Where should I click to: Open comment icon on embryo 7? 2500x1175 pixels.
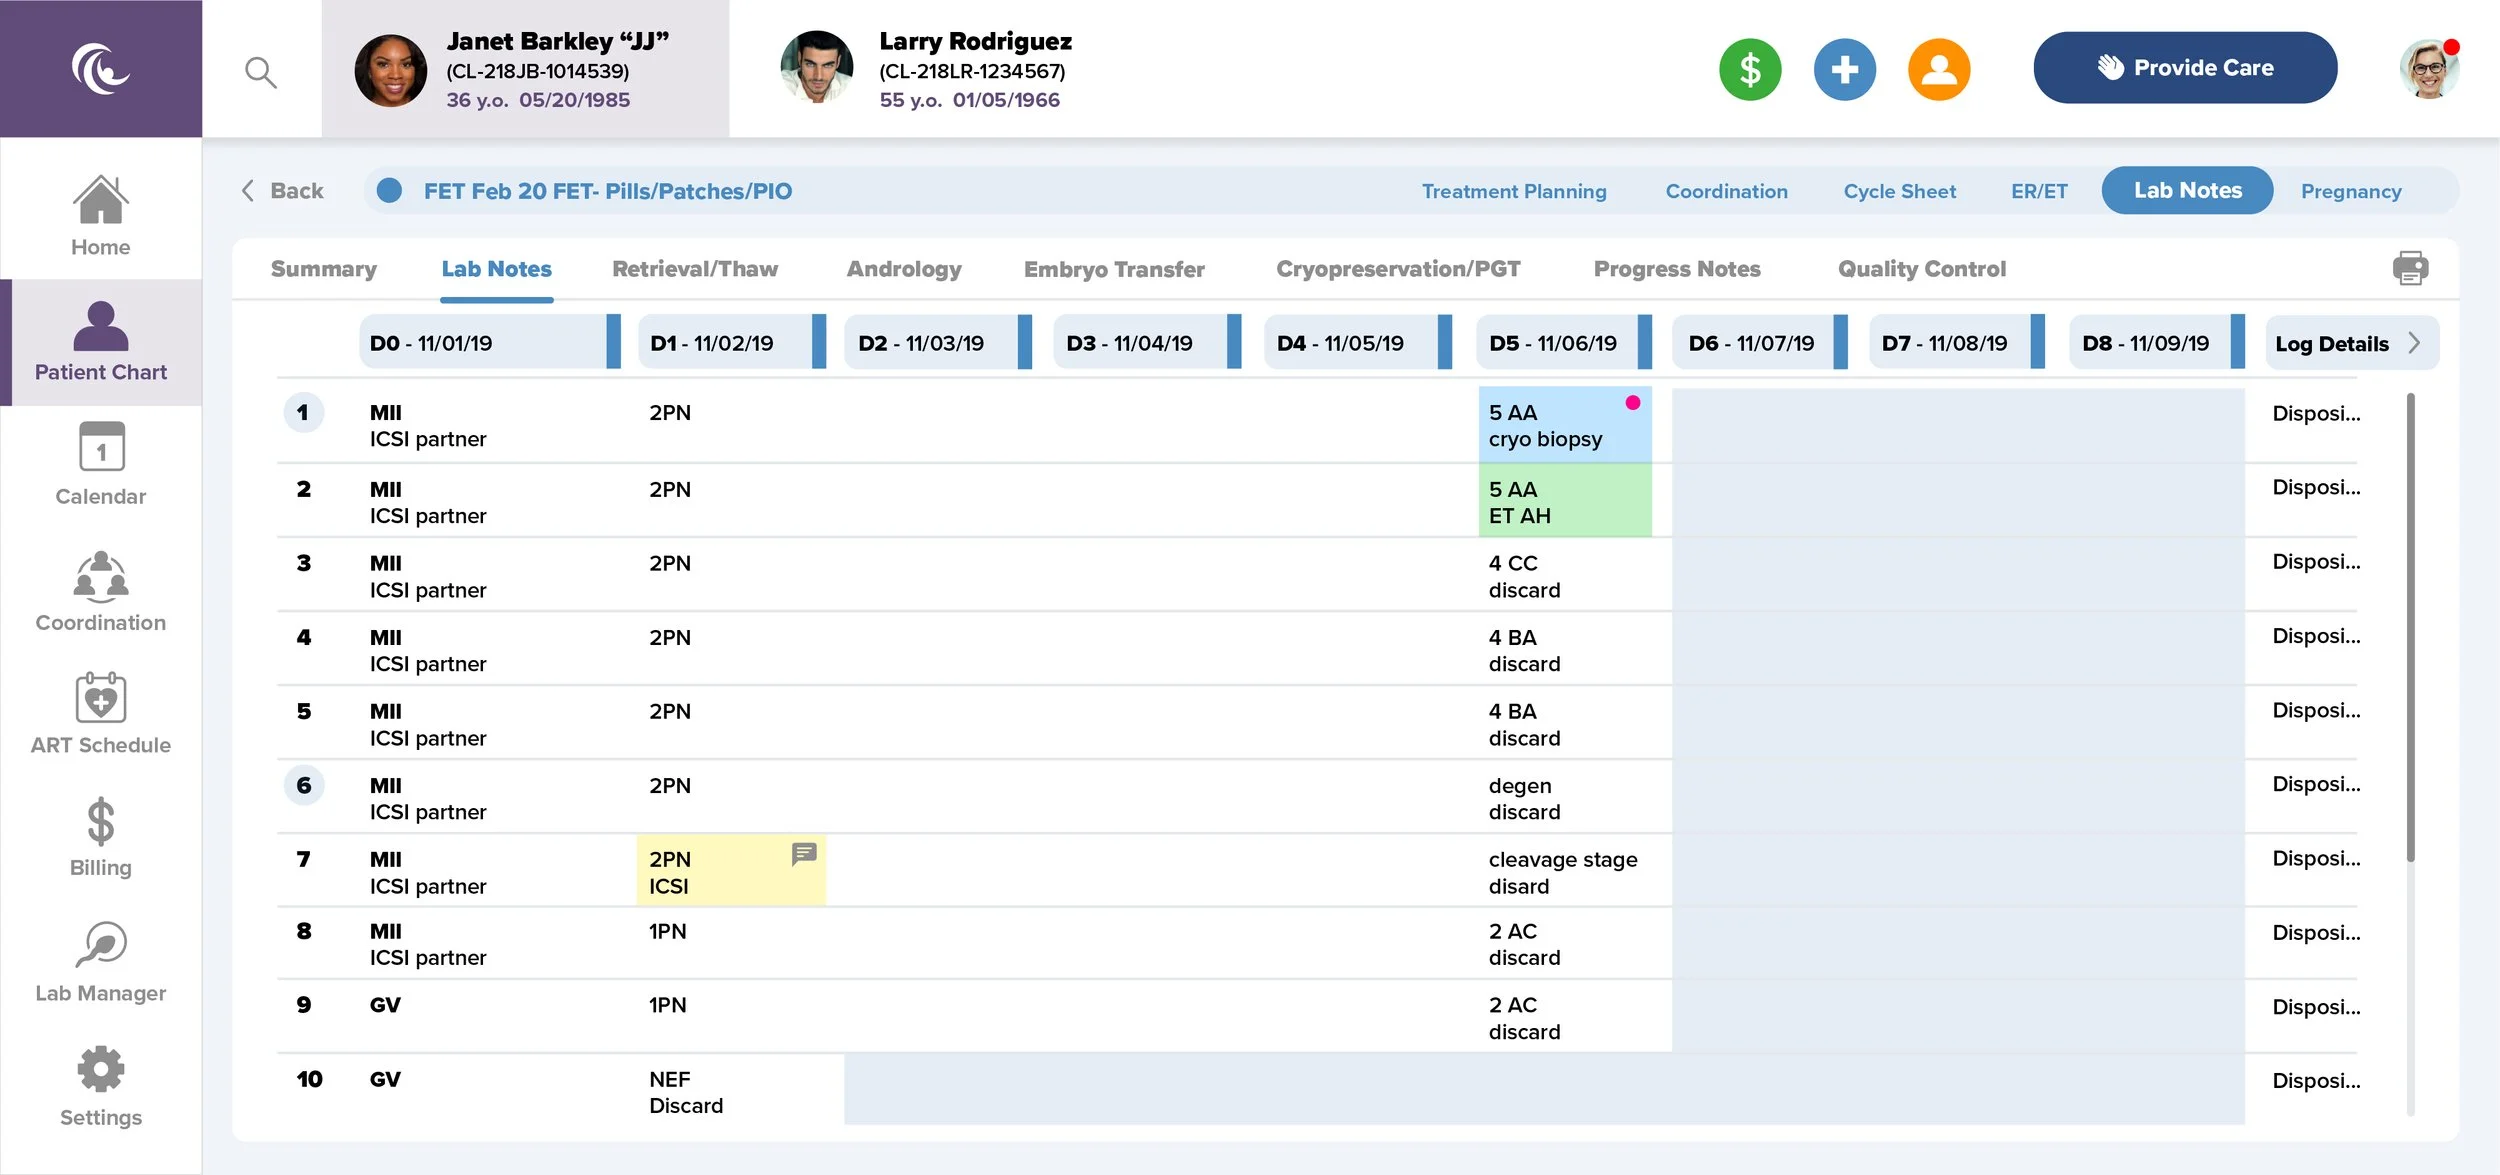(804, 854)
